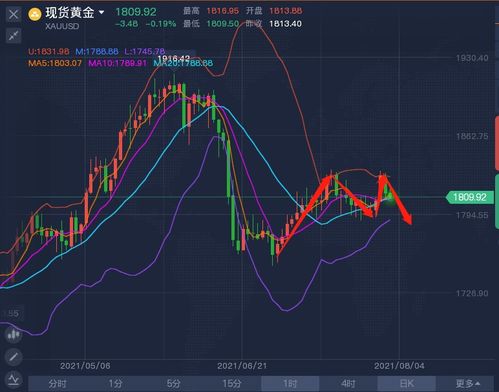Expand the 更多 more timeframes menu
This screenshot has height=392, width=499.
[x=467, y=384]
